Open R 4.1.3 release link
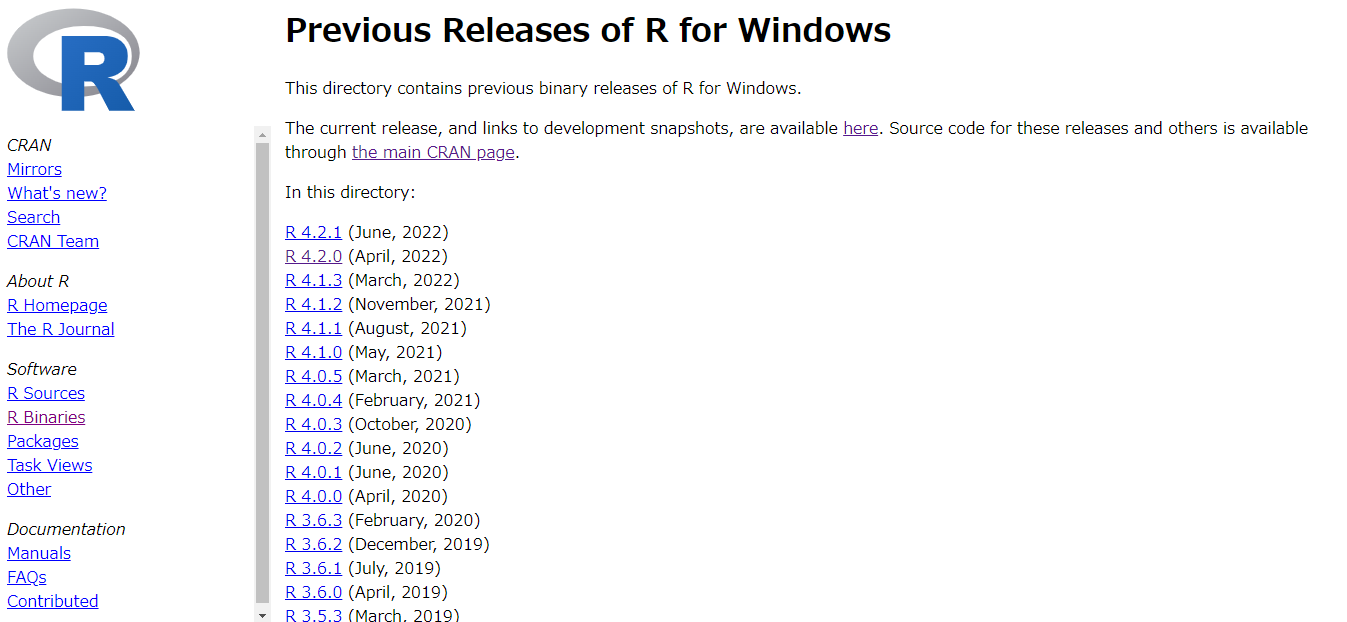 coord(313,280)
